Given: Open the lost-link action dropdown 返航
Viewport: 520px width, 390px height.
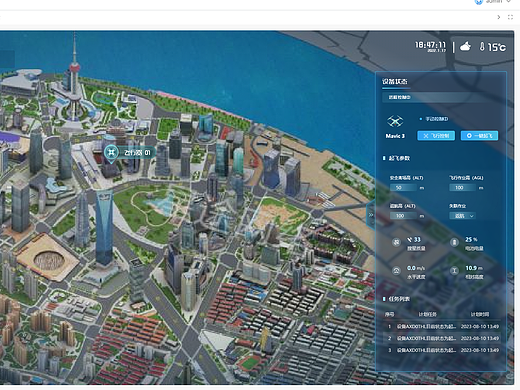Looking at the screenshot, I should pyautogui.click(x=462, y=216).
